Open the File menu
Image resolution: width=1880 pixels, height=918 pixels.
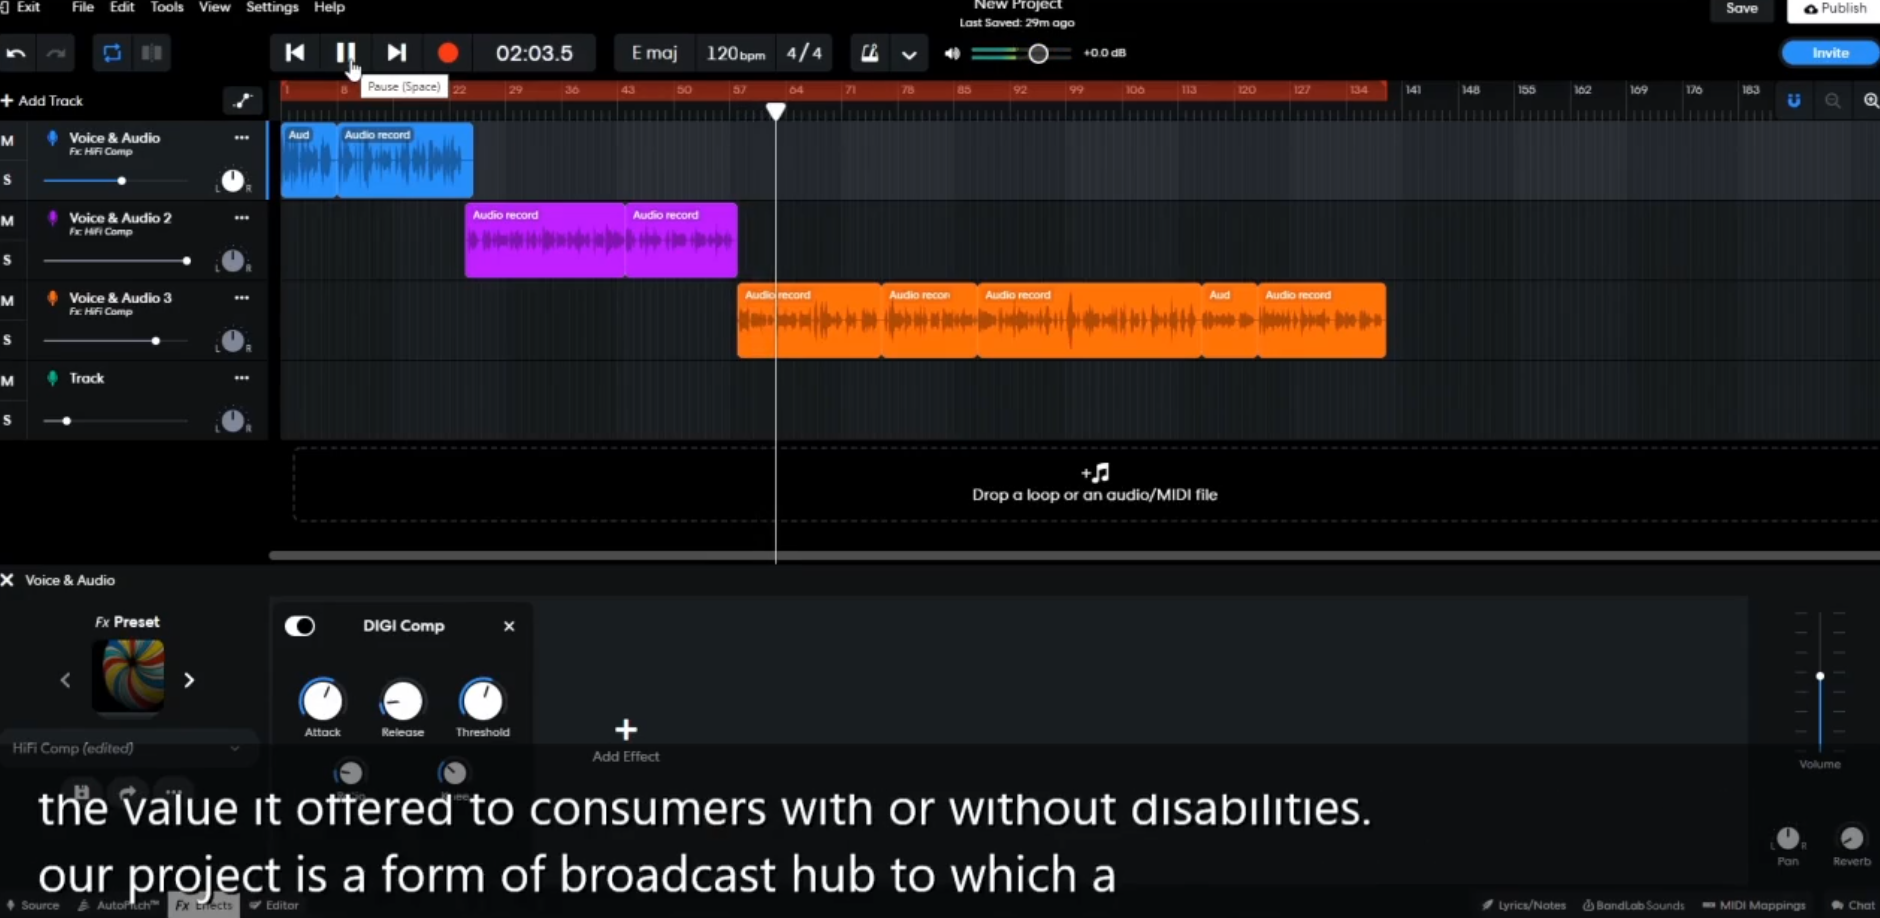(83, 7)
